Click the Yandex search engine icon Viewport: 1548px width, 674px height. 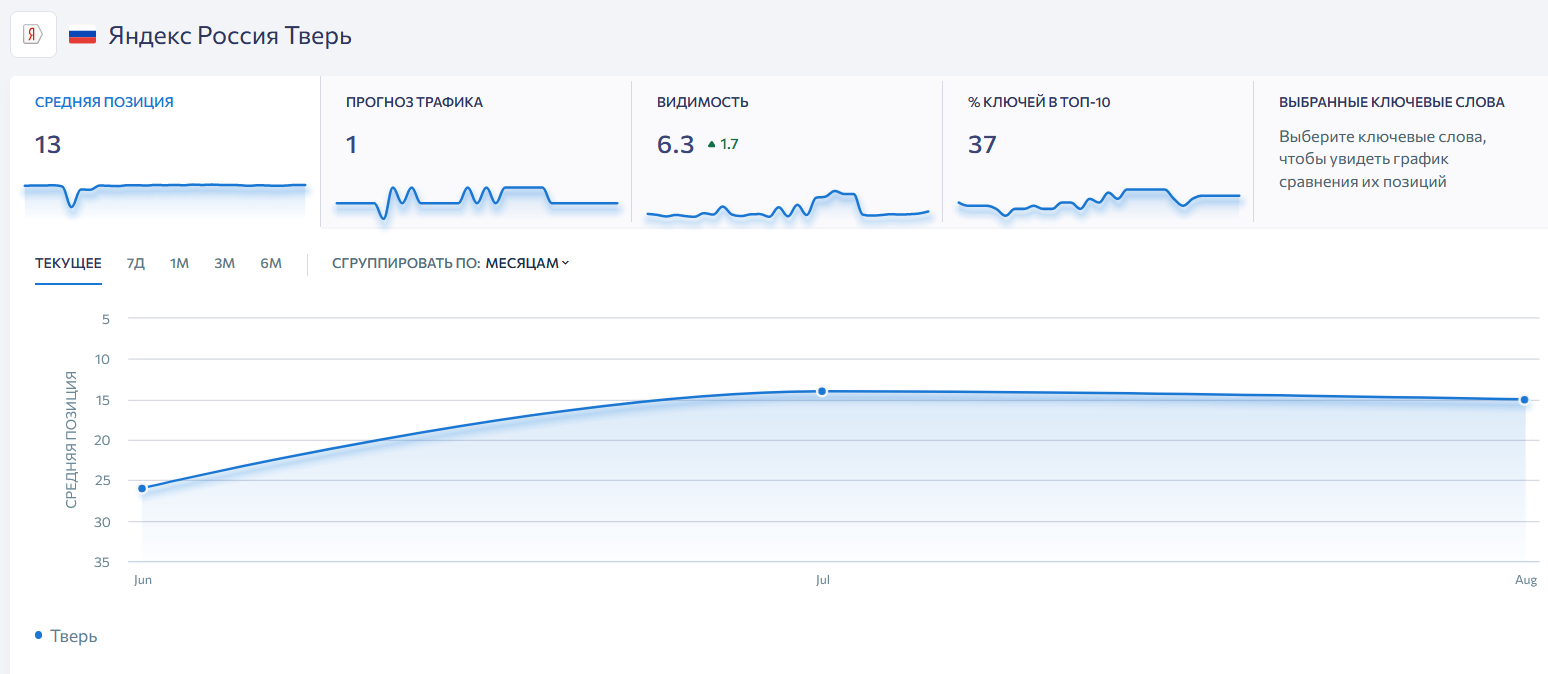(x=33, y=35)
